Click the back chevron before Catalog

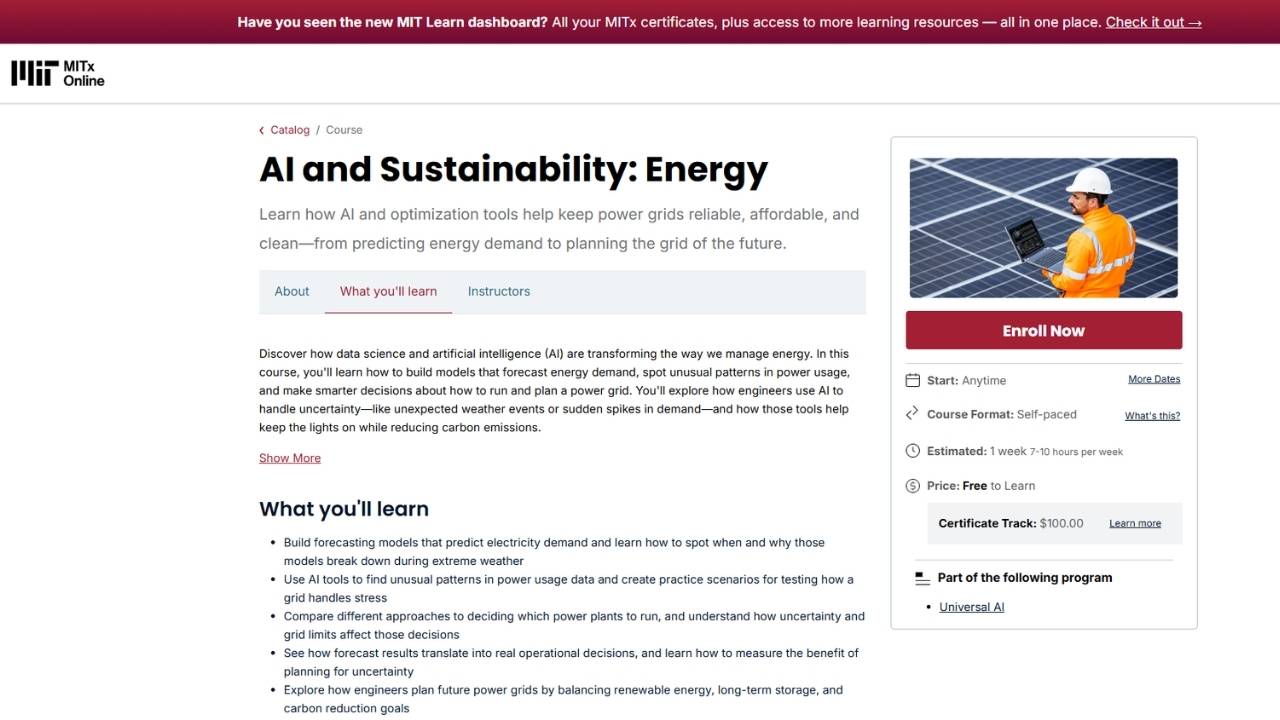(262, 130)
